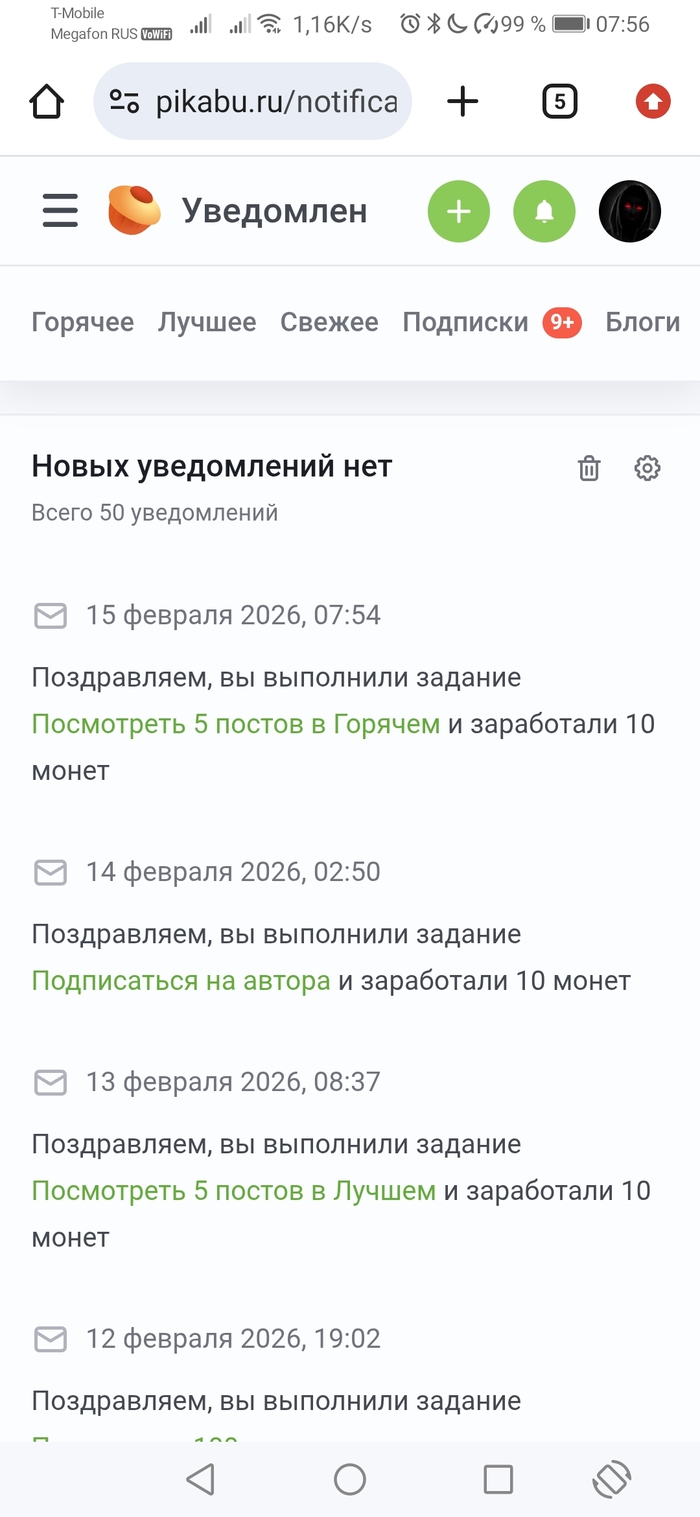The height and width of the screenshot is (1517, 700).
Task: Click the 'Посмотреть 5 постов в Лучшем' link
Action: [x=234, y=1191]
